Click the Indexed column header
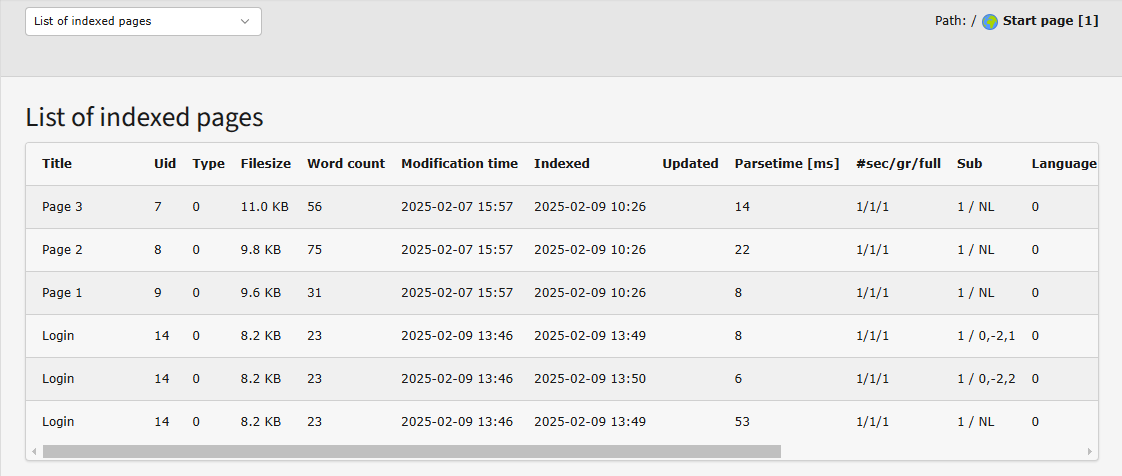1122x476 pixels. (x=562, y=163)
